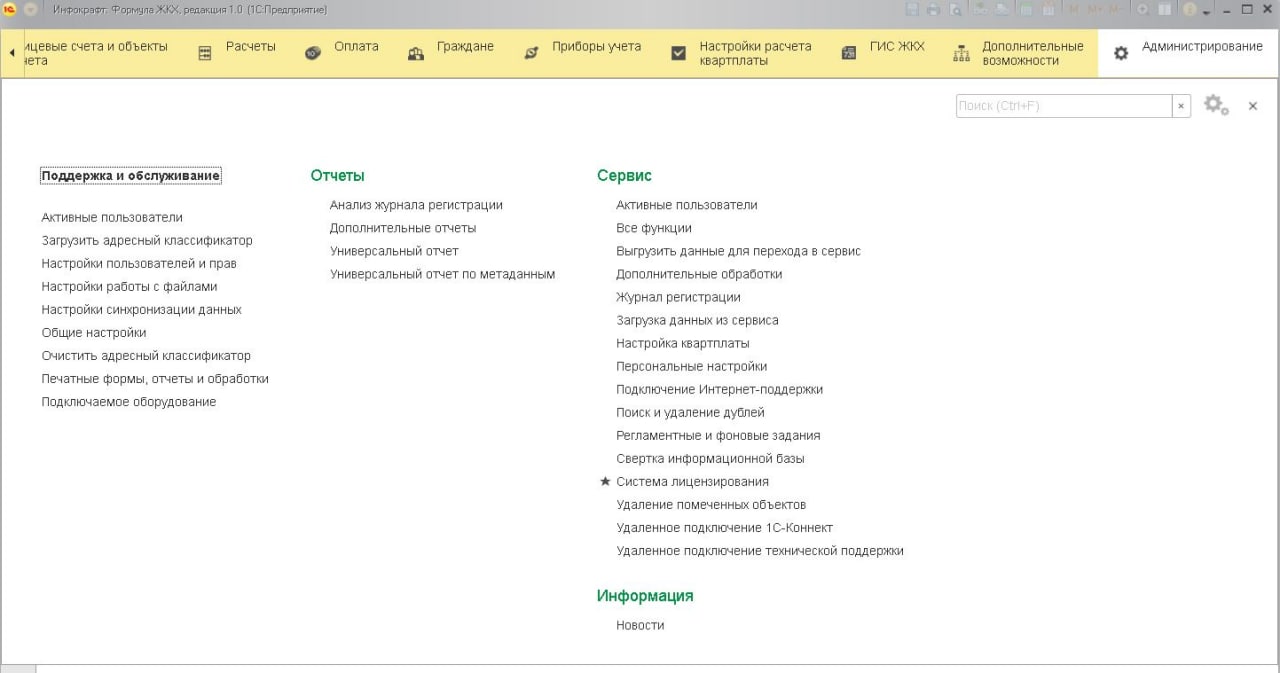This screenshot has width=1280, height=673.
Task: Open the plain Универсальный отчет link
Action: [x=394, y=251]
